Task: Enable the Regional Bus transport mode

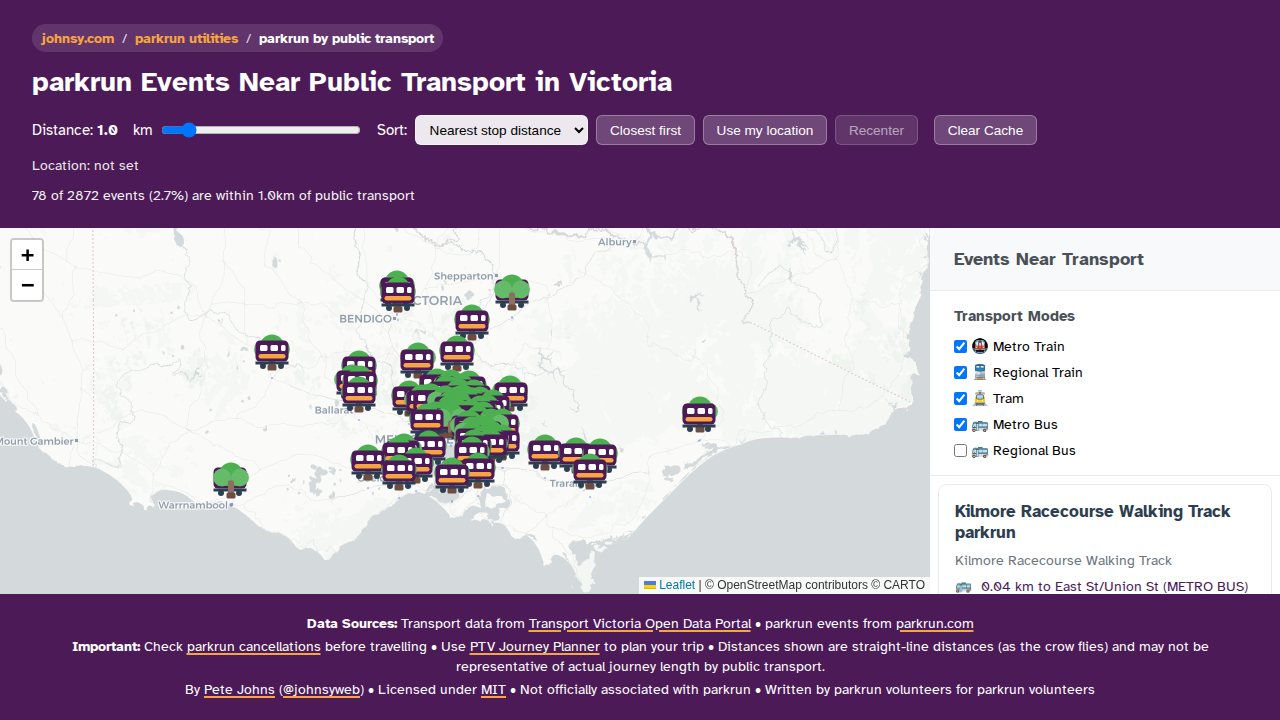Action: [960, 450]
